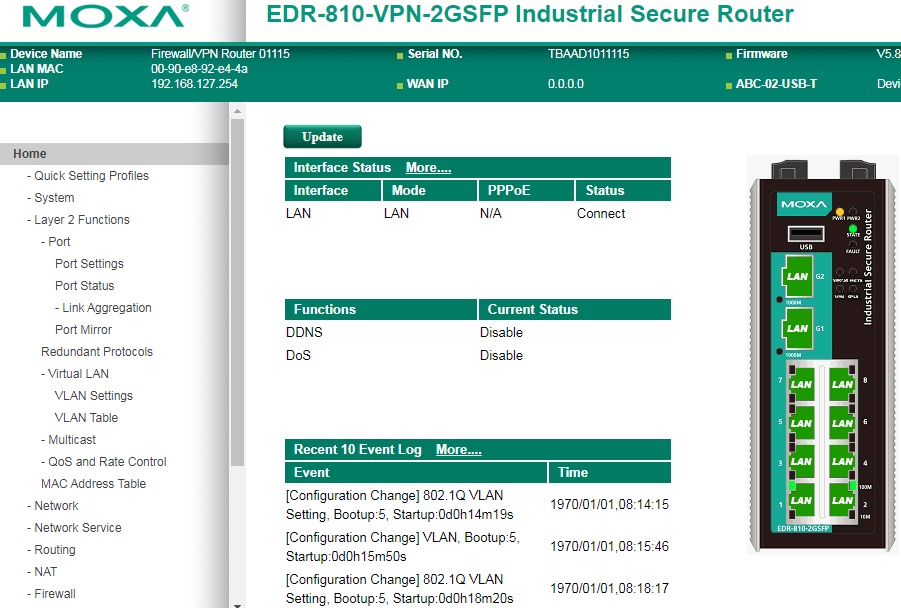Click the Mode column header

[x=430, y=190]
